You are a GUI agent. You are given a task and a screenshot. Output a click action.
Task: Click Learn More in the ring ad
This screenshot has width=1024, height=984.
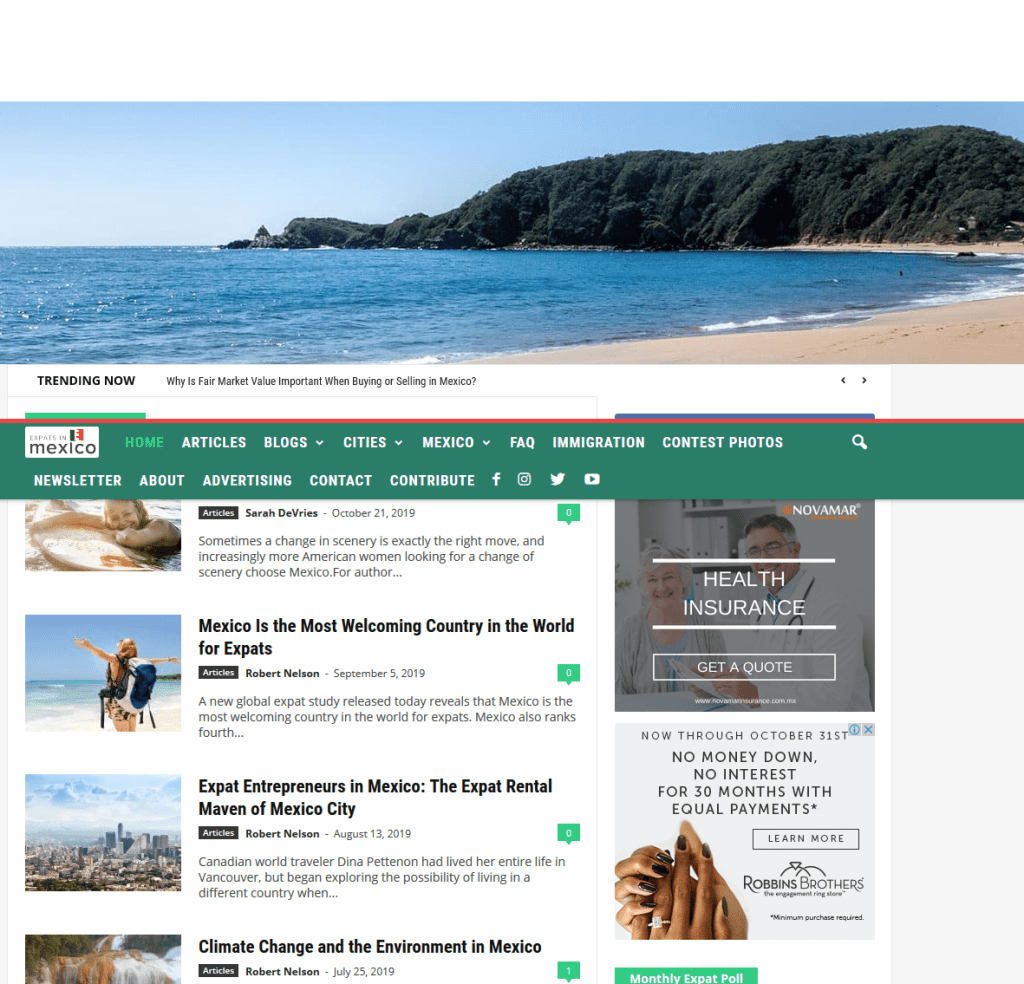[x=806, y=839]
